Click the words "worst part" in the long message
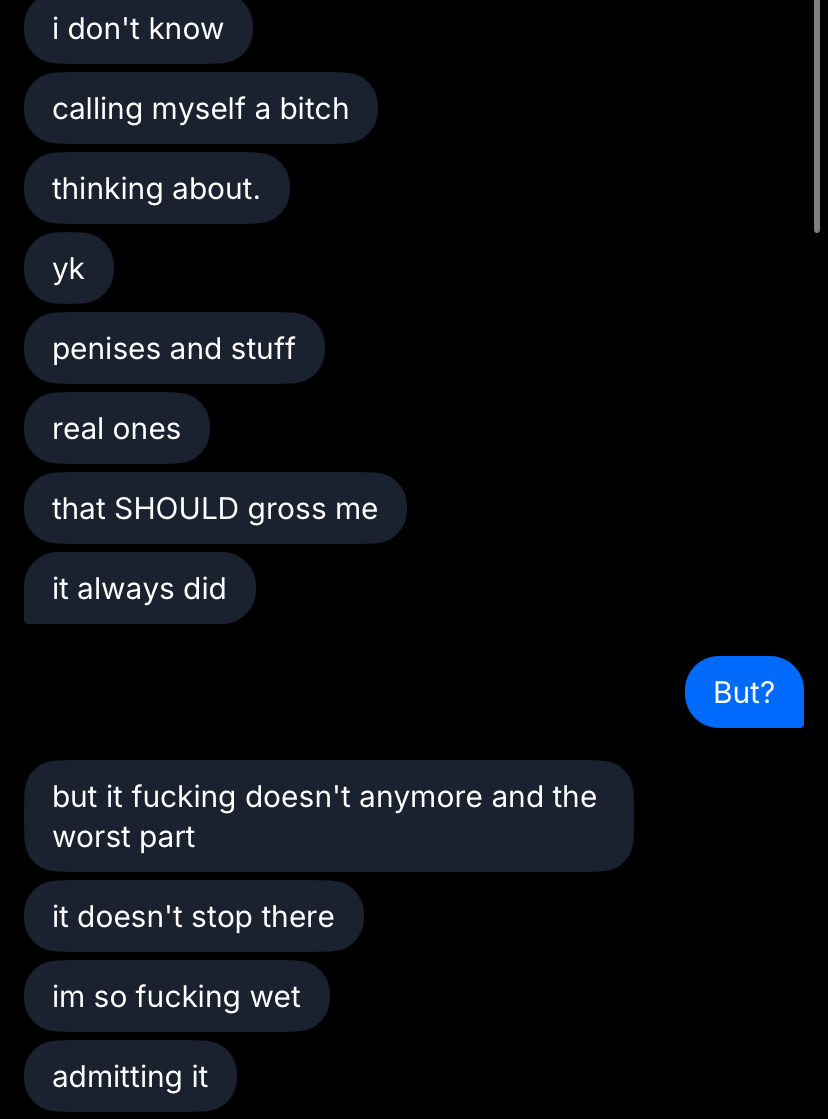 pos(124,837)
